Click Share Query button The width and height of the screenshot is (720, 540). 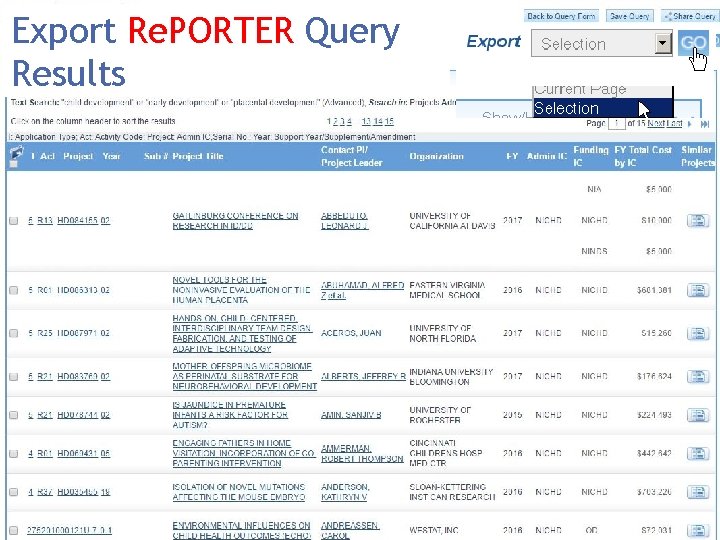click(x=690, y=16)
